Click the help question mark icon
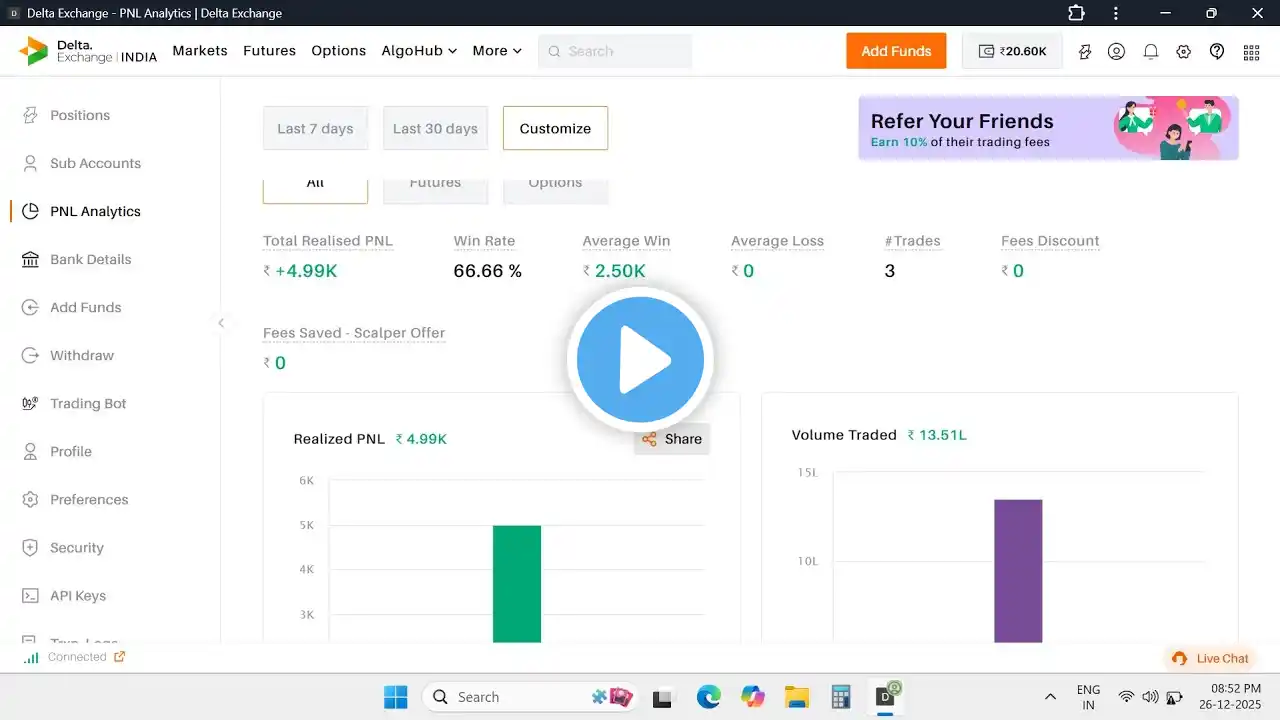This screenshot has height=720, width=1280. pos(1217,51)
